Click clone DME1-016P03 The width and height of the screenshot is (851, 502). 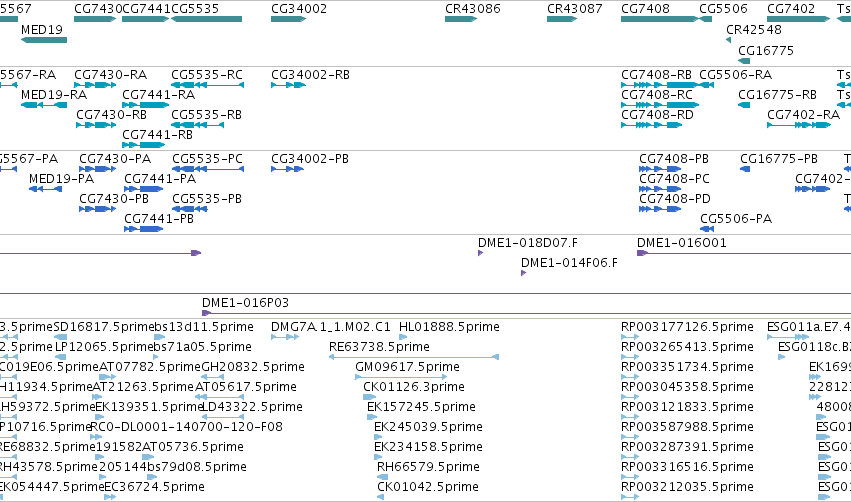pos(526,313)
